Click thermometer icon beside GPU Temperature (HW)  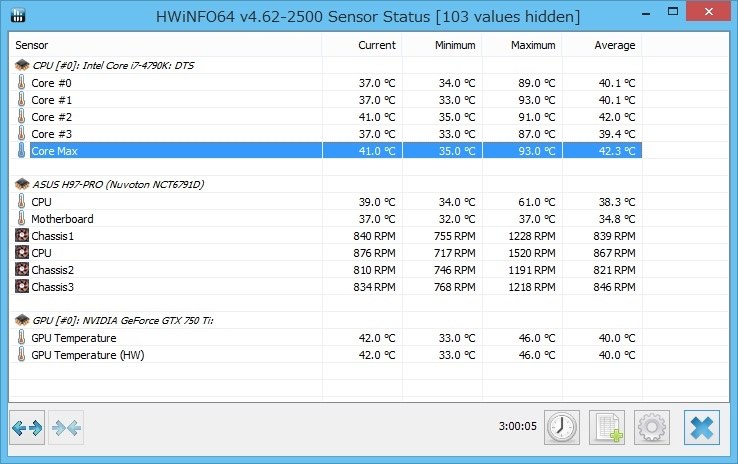click(x=21, y=354)
